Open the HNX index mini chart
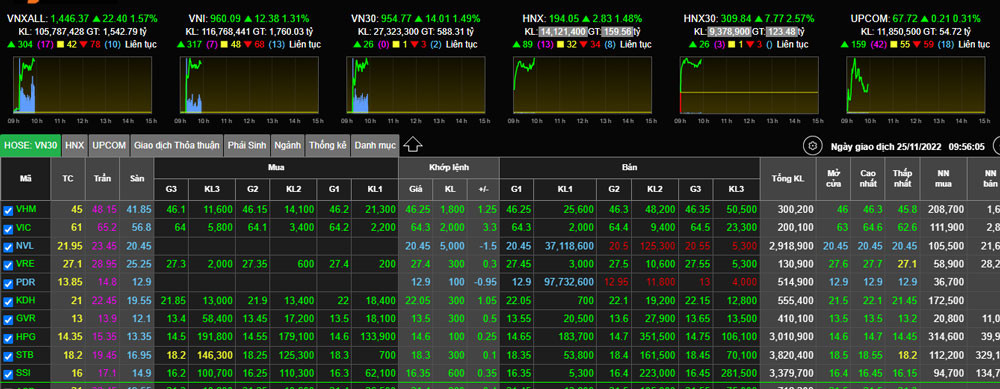This screenshot has height=389, width=1000. [x=582, y=85]
